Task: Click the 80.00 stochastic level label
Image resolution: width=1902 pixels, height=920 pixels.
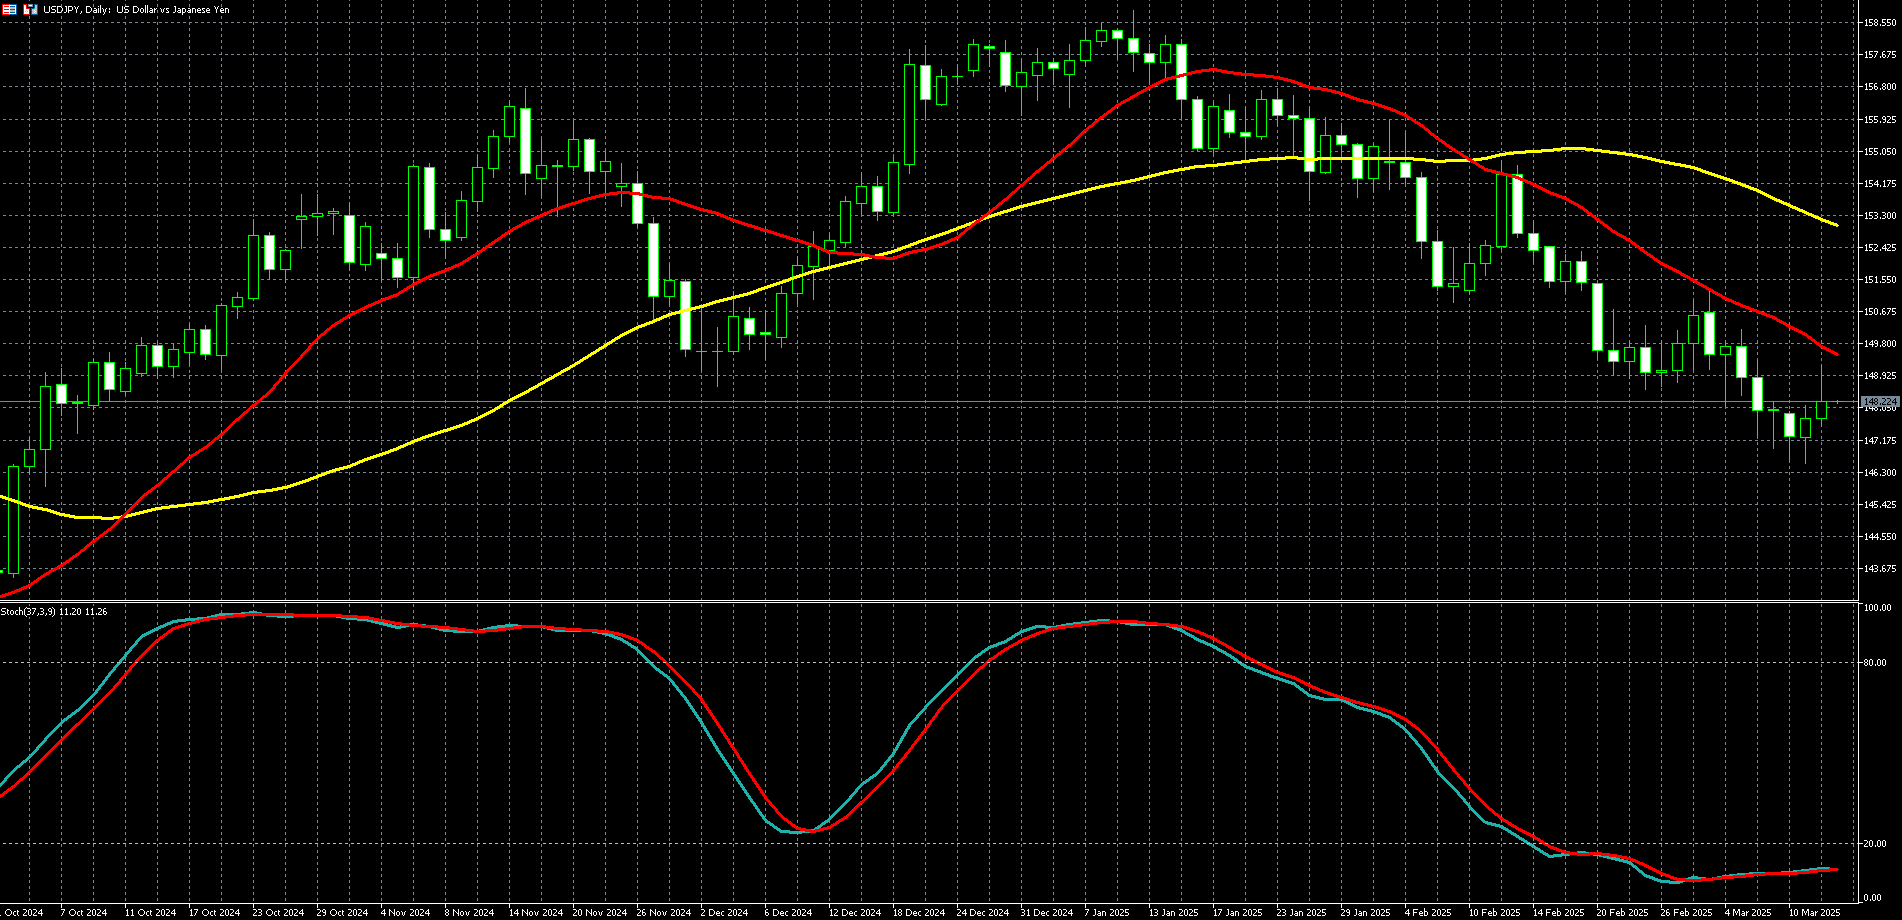Action: pyautogui.click(x=1874, y=663)
